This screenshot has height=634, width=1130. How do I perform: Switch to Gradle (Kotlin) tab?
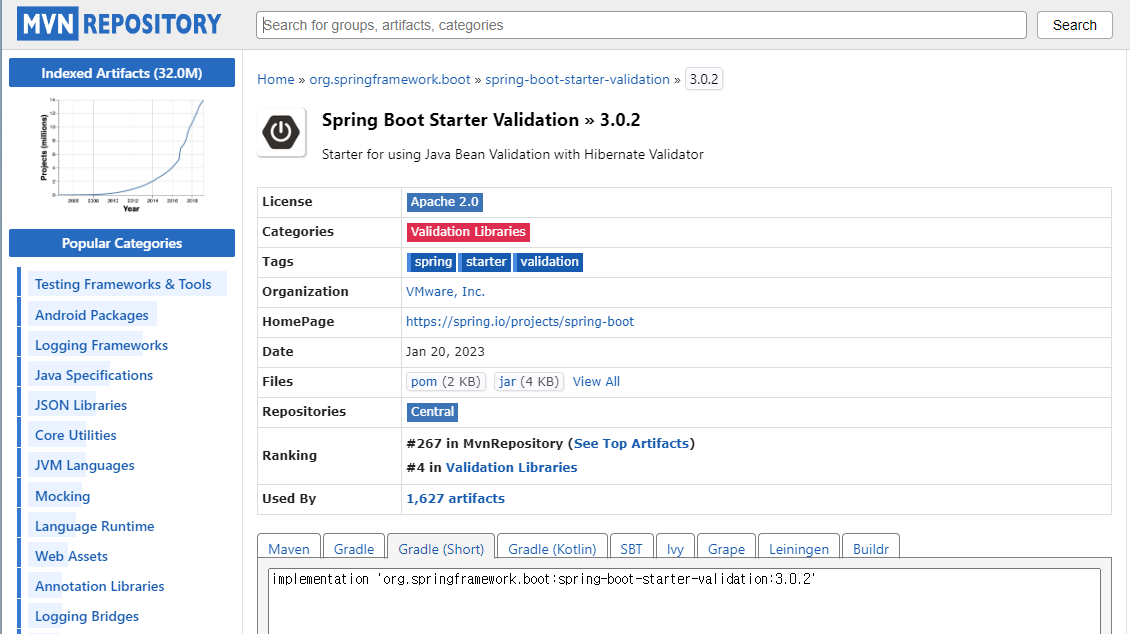[552, 548]
